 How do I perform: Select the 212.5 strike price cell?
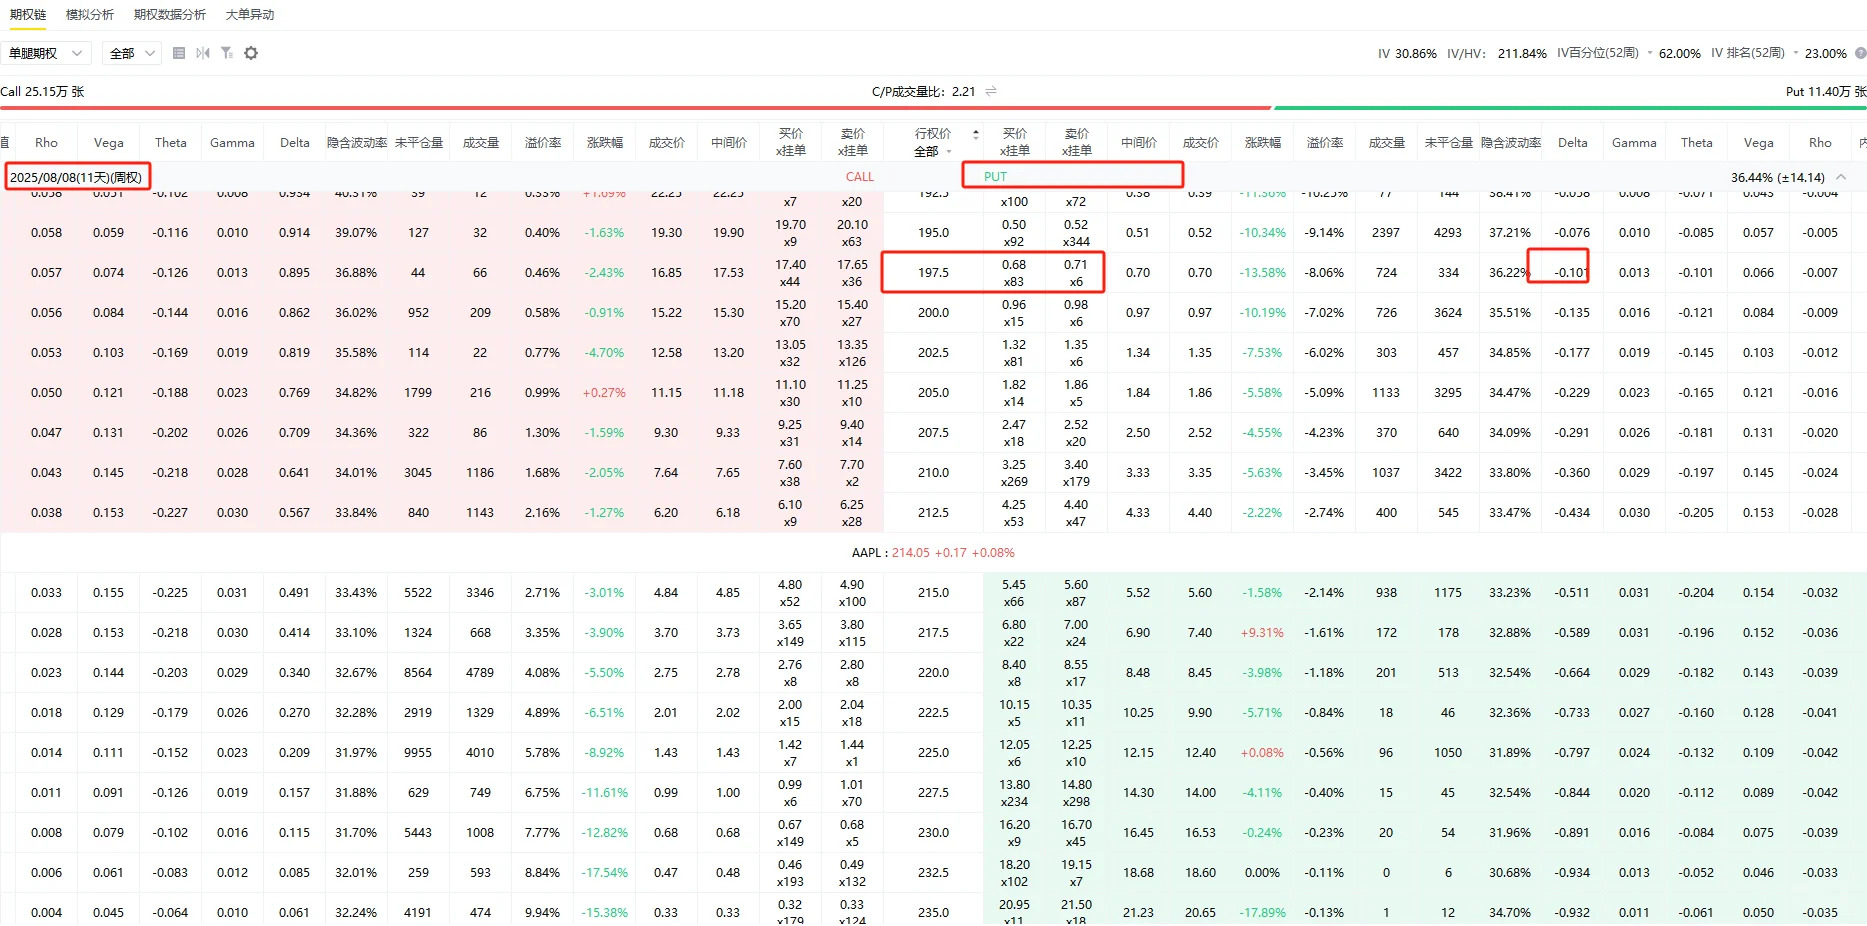[x=933, y=513]
